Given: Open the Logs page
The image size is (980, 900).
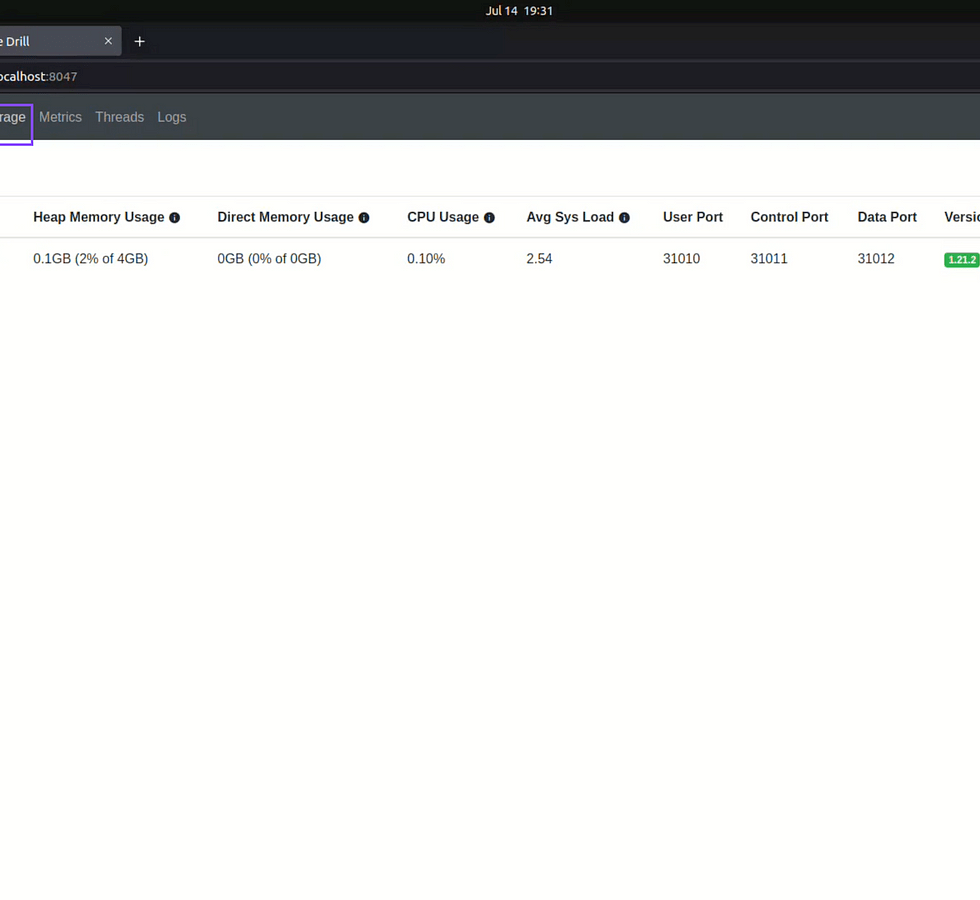Looking at the screenshot, I should [x=172, y=117].
